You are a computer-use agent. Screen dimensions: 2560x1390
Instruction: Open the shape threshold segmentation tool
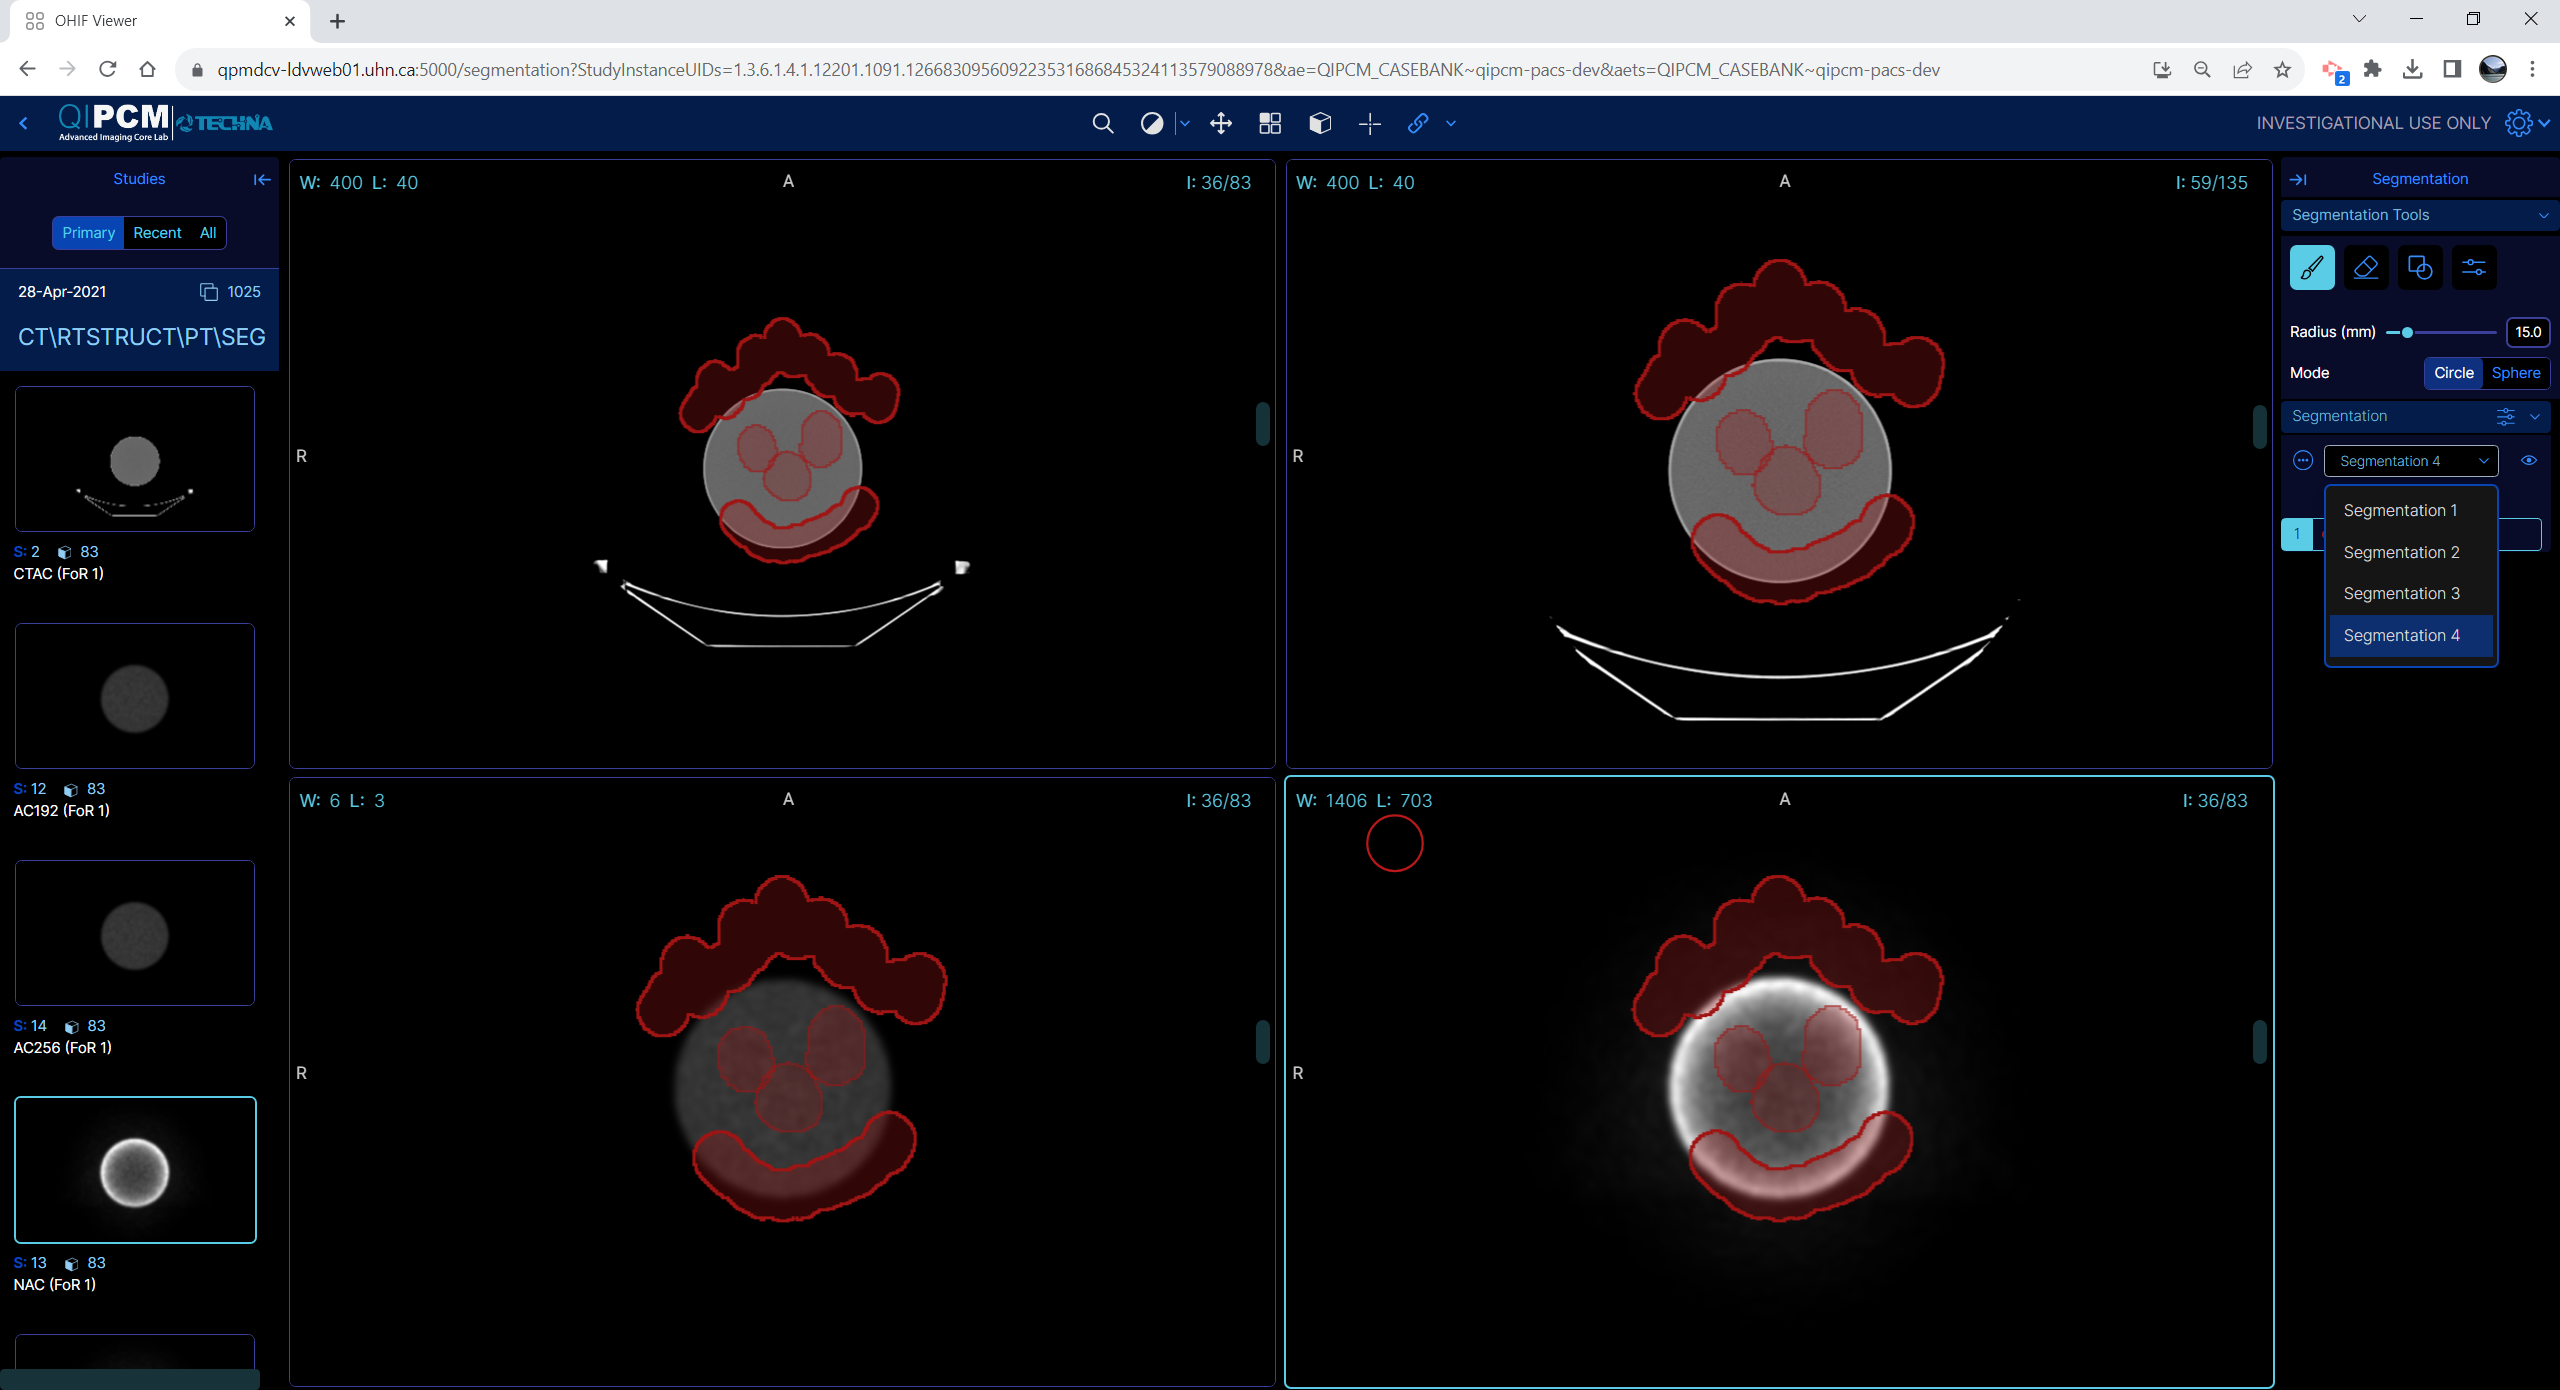[x=2420, y=267]
